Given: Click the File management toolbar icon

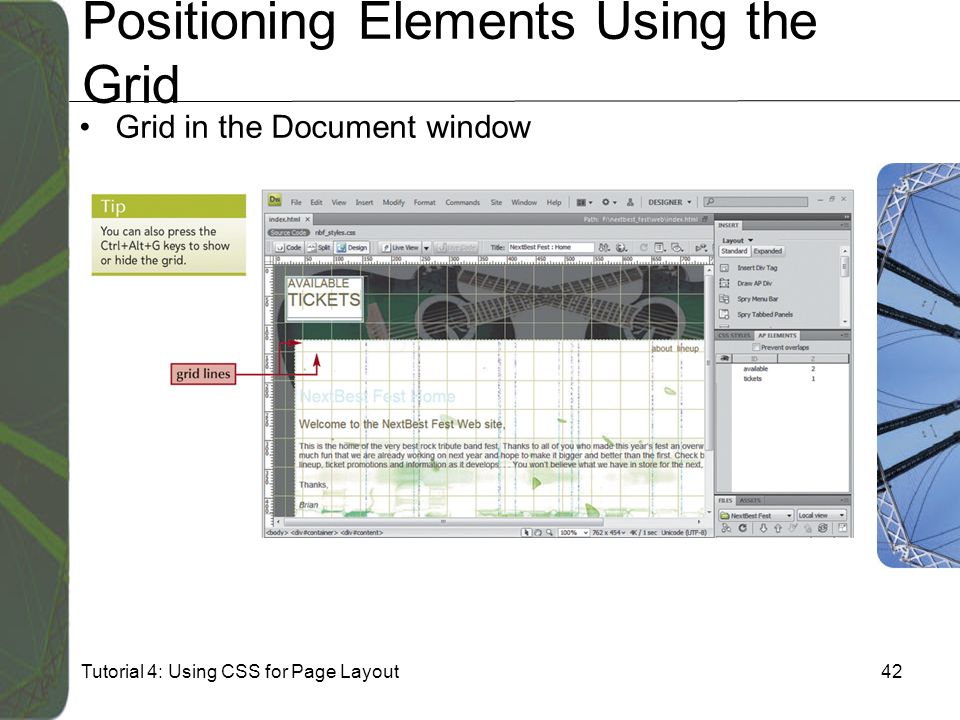Looking at the screenshot, I should (604, 247).
